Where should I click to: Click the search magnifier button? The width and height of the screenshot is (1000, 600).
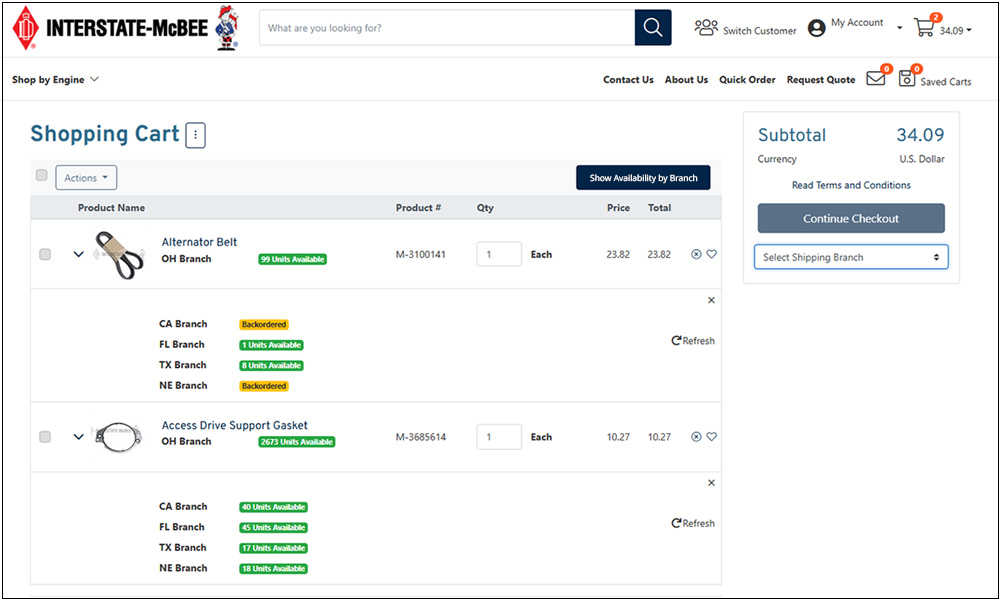point(652,27)
